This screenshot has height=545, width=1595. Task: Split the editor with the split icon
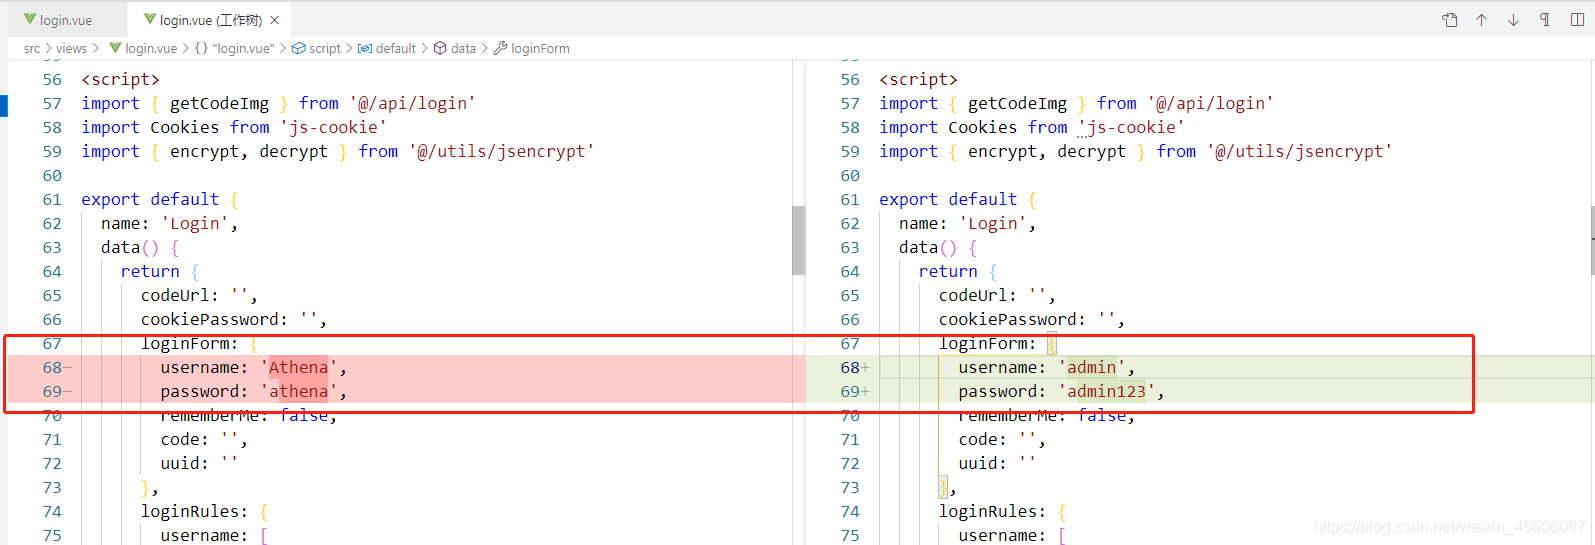click(x=1577, y=20)
